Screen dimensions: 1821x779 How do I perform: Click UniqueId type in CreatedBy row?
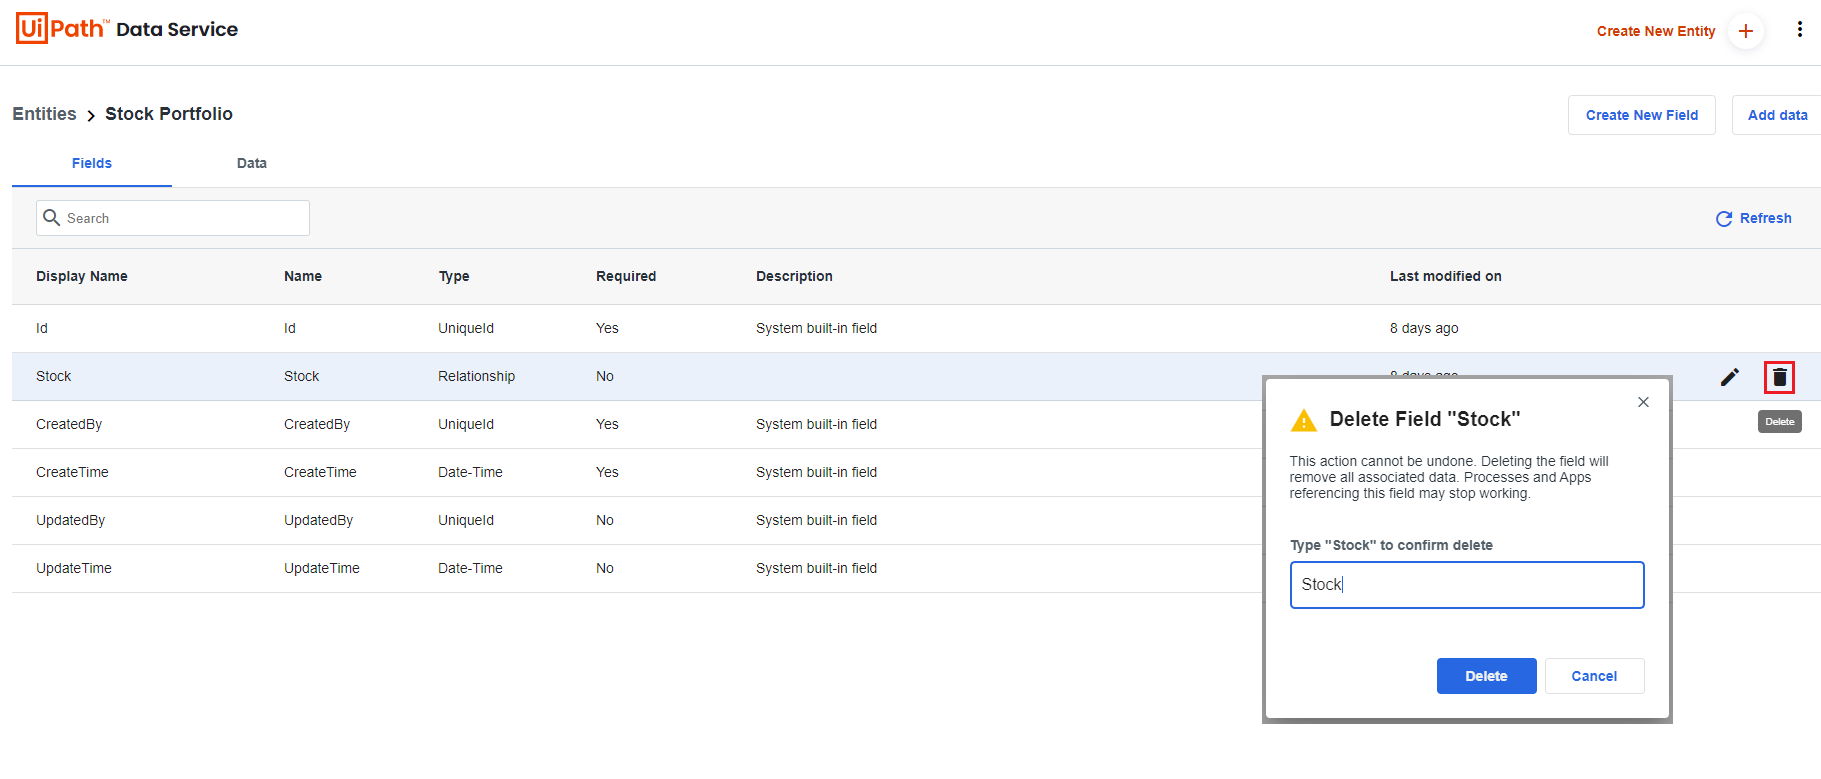tap(466, 424)
